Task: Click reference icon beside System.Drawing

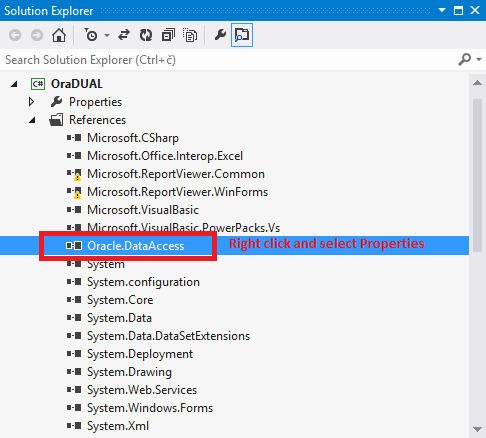Action: [74, 372]
